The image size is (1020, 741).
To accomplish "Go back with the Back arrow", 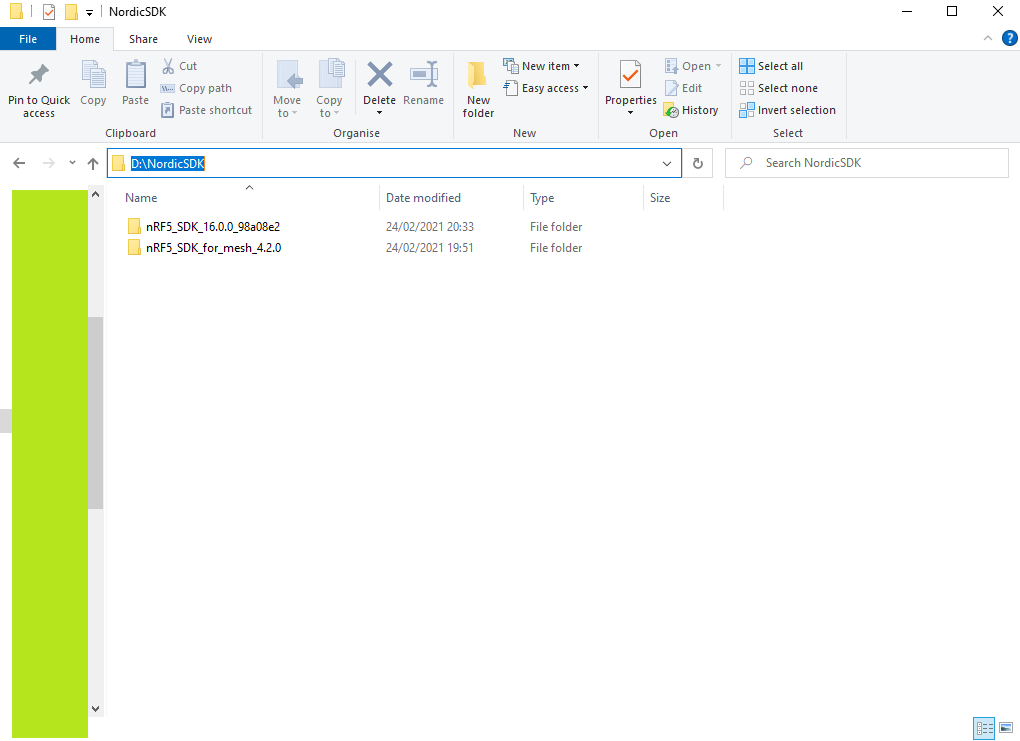I will (20, 163).
